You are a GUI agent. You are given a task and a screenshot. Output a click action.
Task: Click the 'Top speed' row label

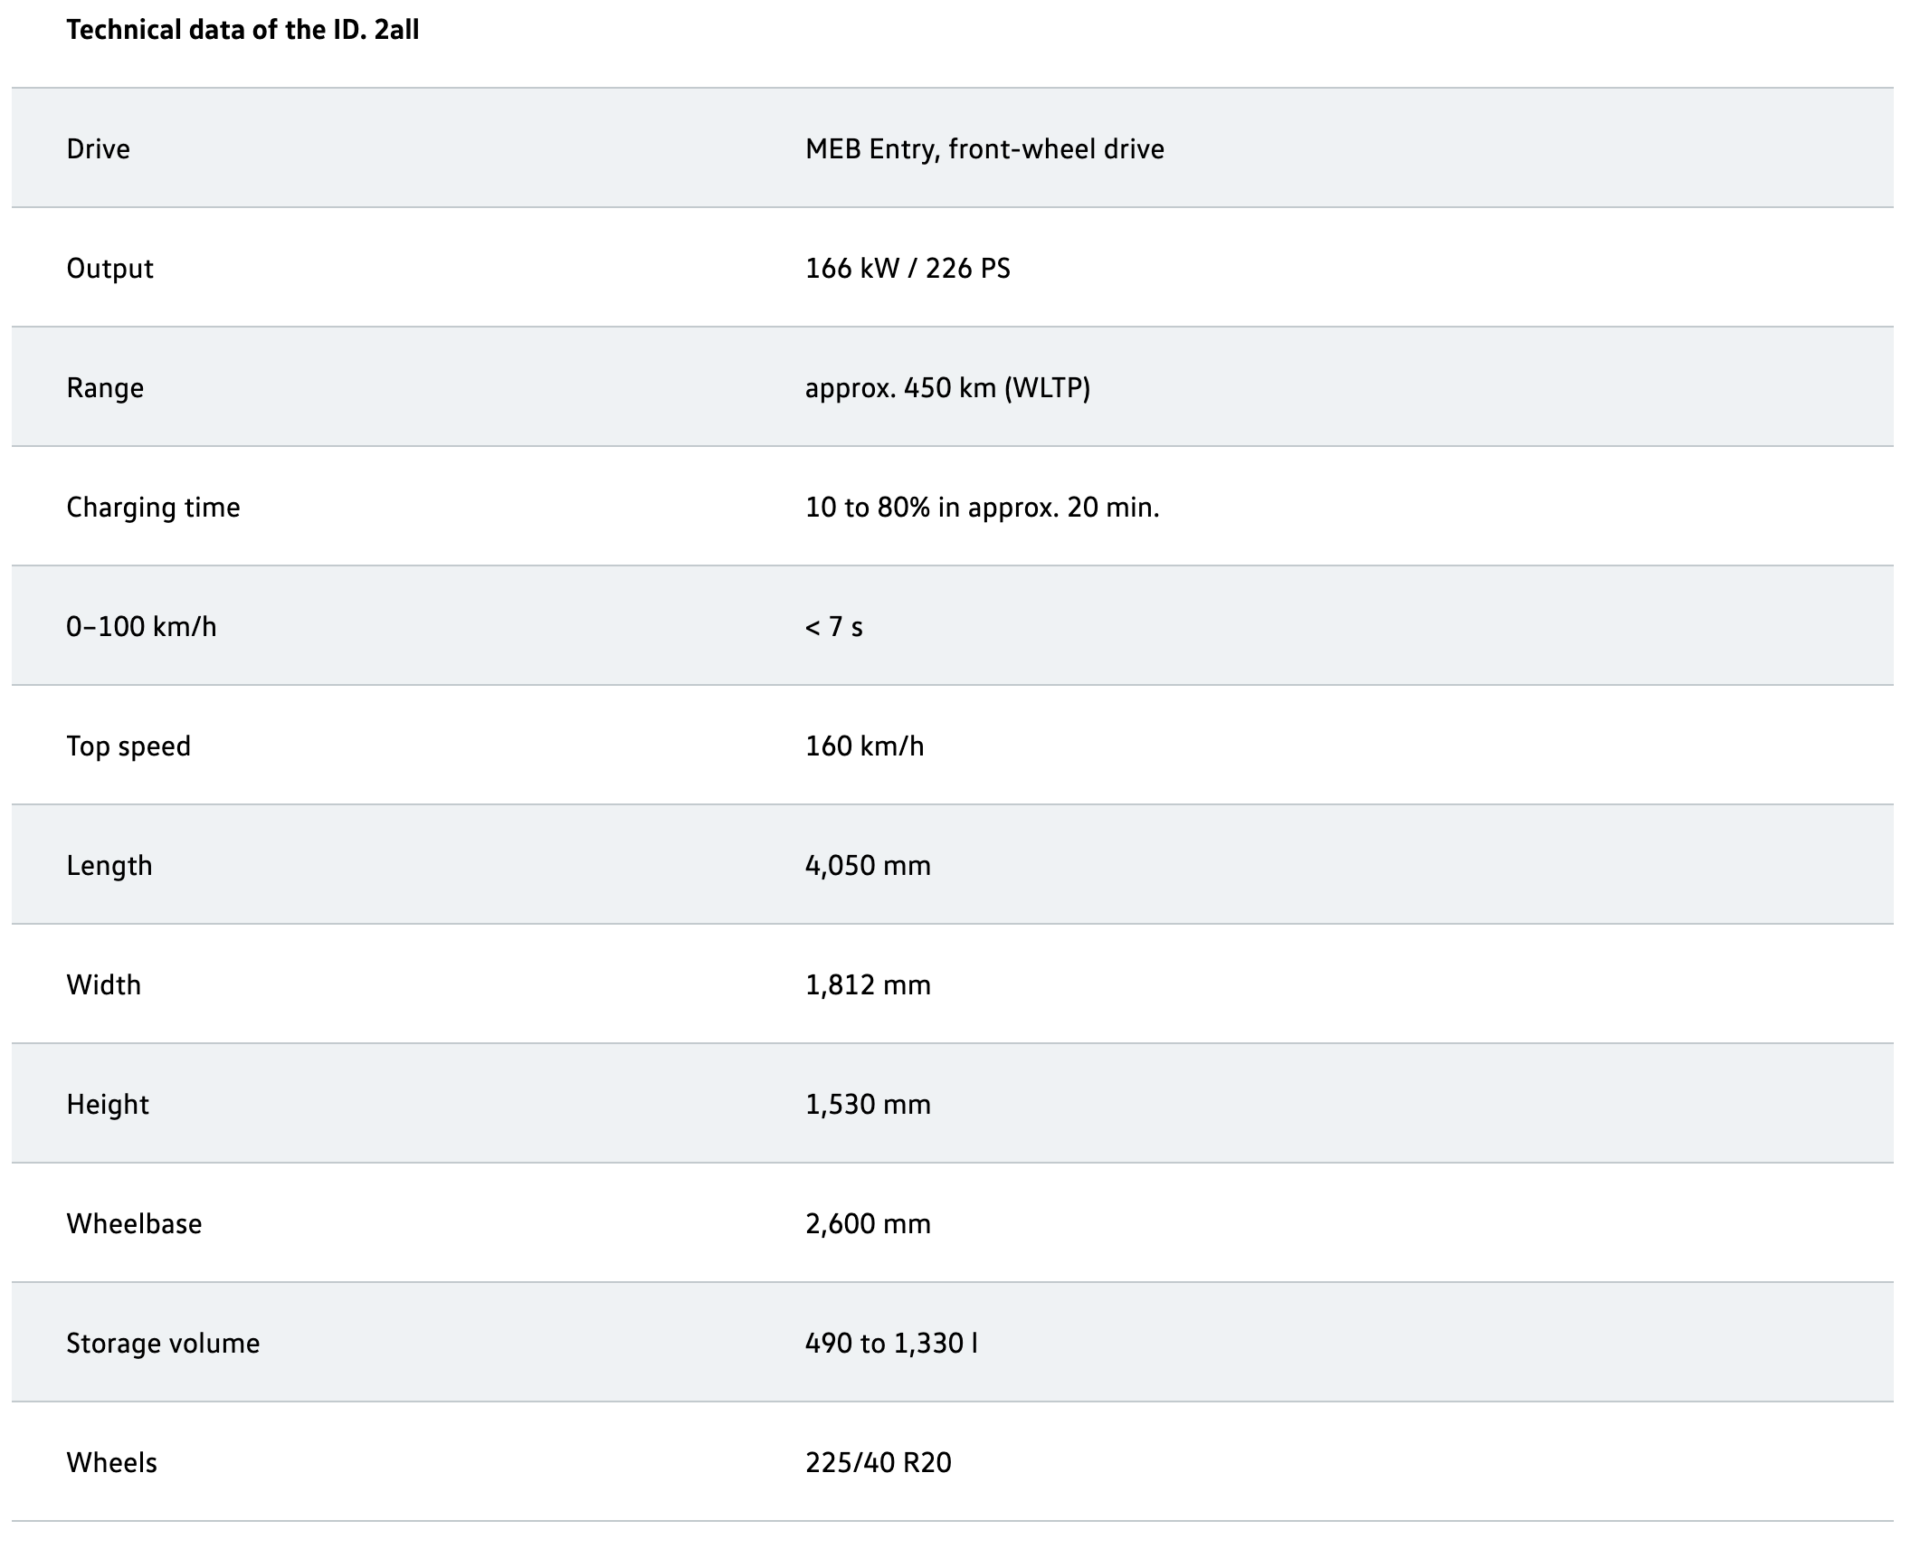128,747
